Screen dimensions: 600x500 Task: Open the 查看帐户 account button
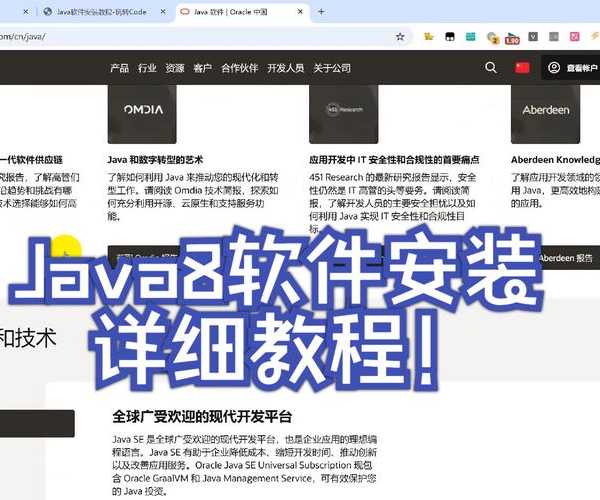pyautogui.click(x=572, y=68)
